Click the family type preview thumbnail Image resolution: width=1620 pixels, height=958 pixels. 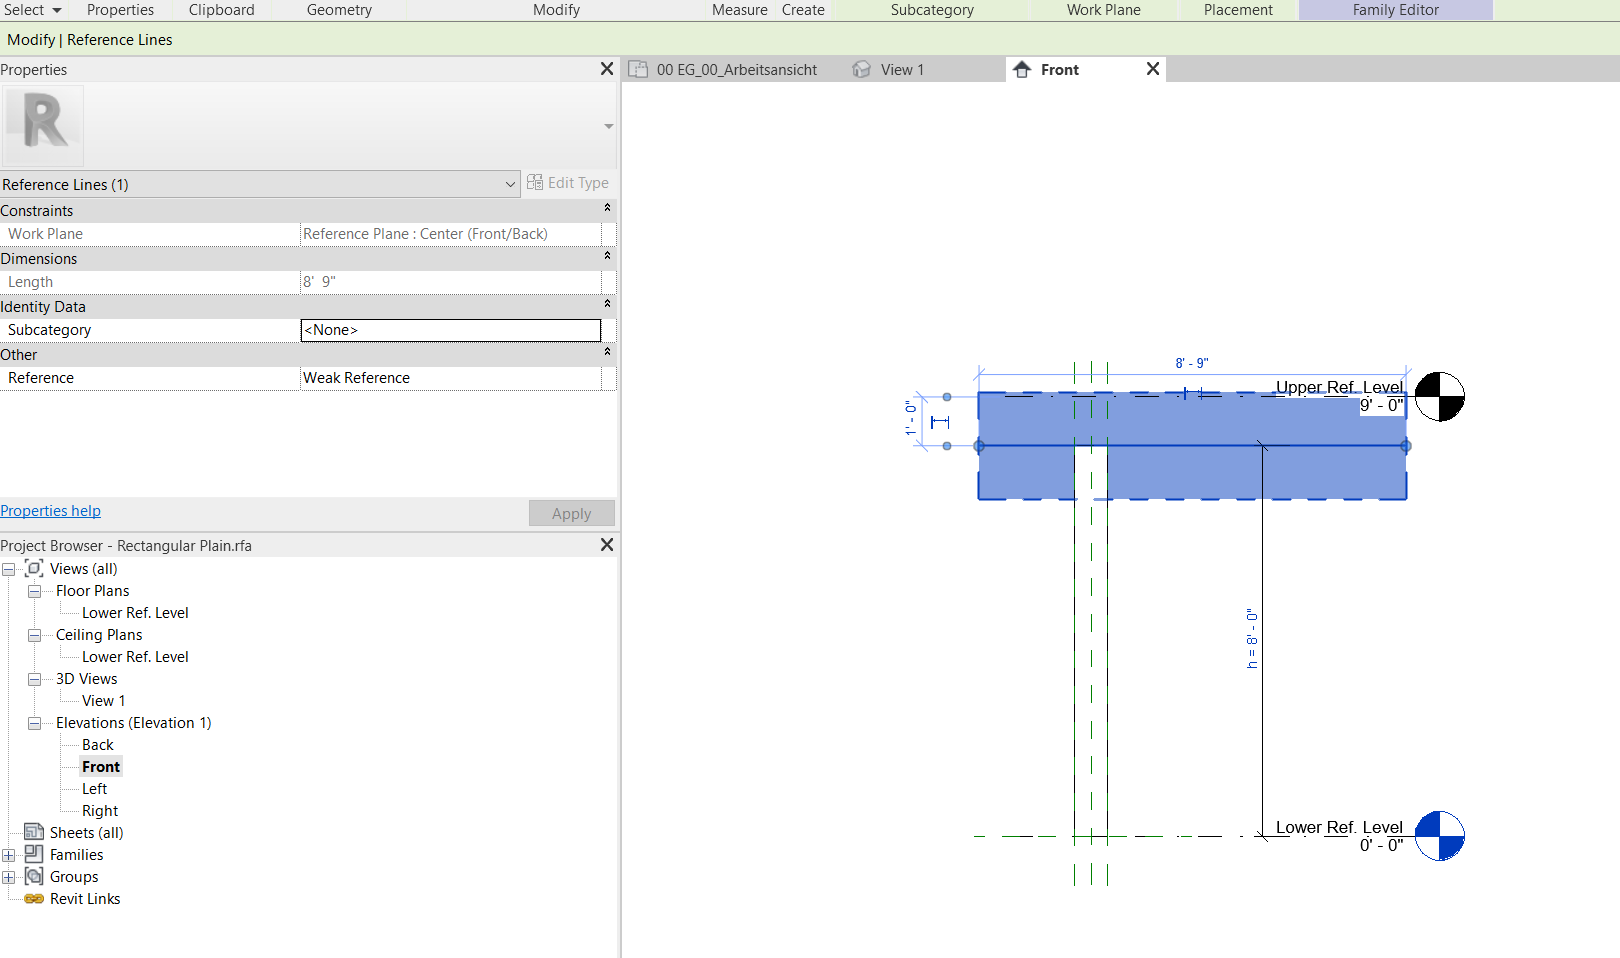pos(43,126)
